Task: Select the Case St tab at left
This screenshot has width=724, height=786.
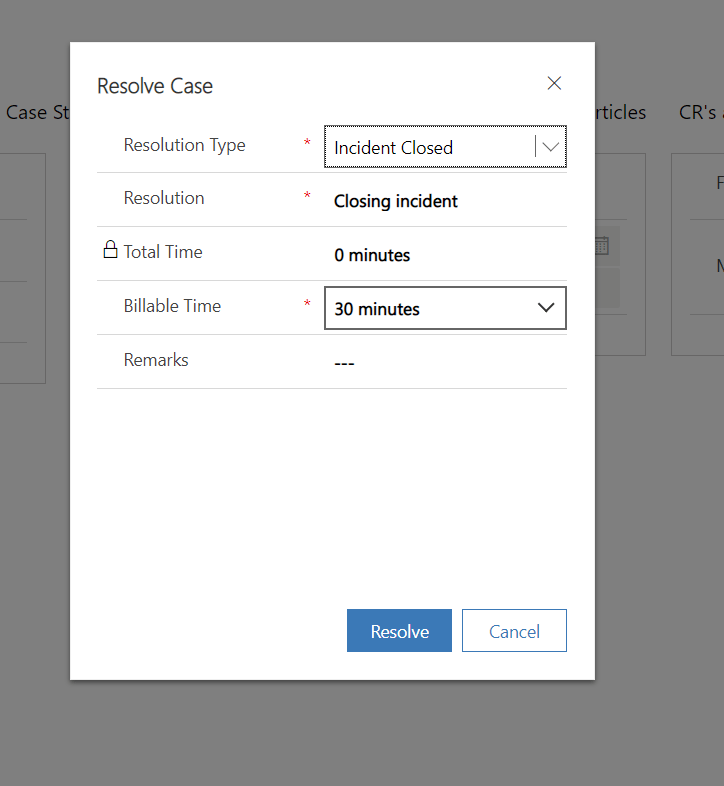Action: pos(37,113)
